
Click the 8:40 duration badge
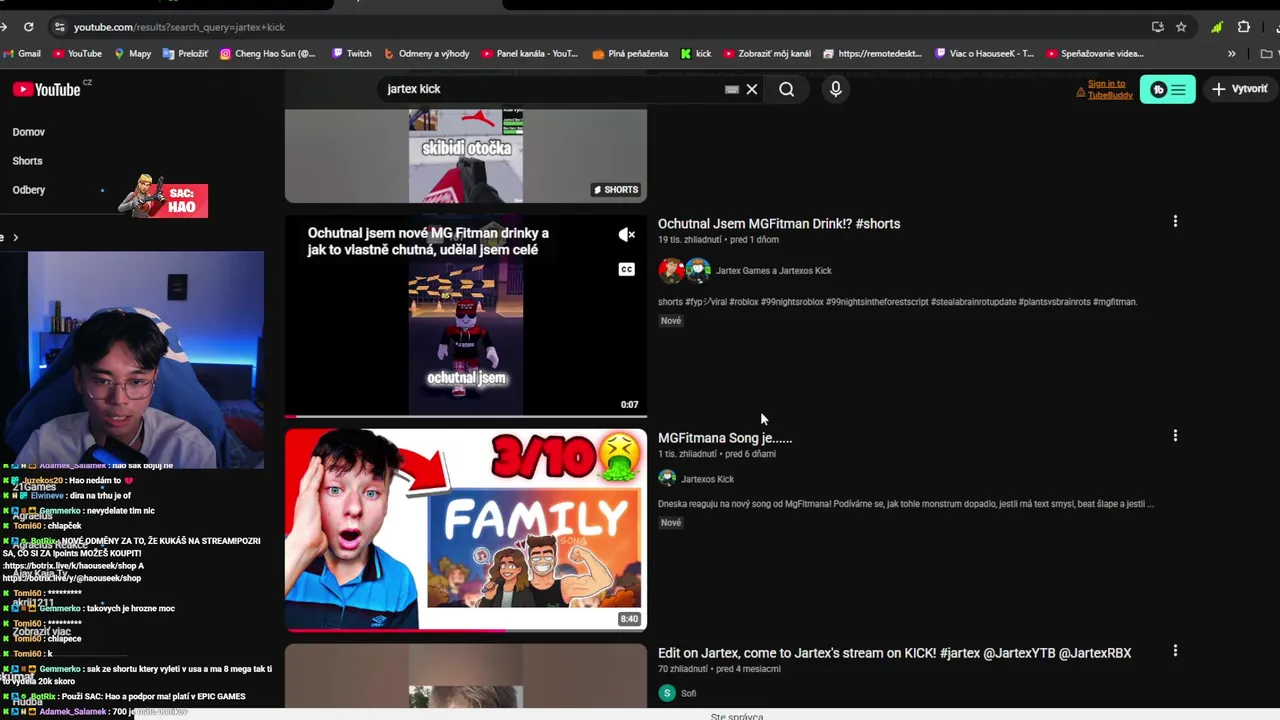tap(629, 619)
